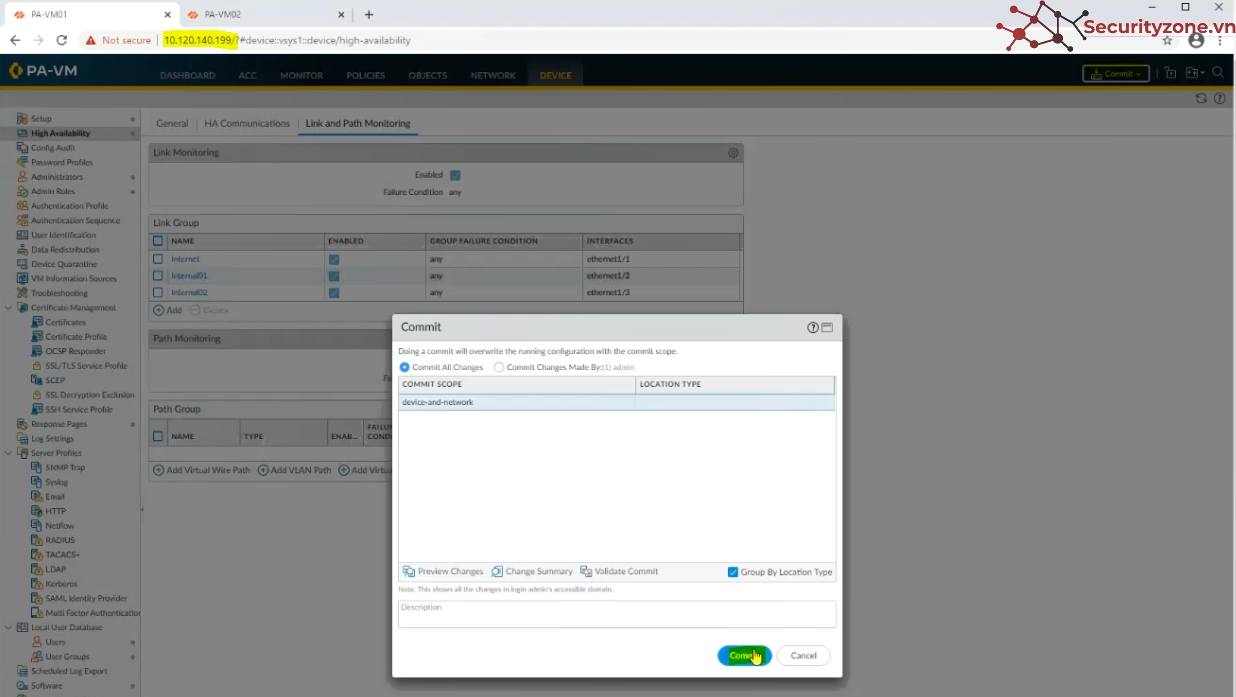Toggle Group By Location Type checkbox
The image size is (1236, 697).
click(x=733, y=572)
